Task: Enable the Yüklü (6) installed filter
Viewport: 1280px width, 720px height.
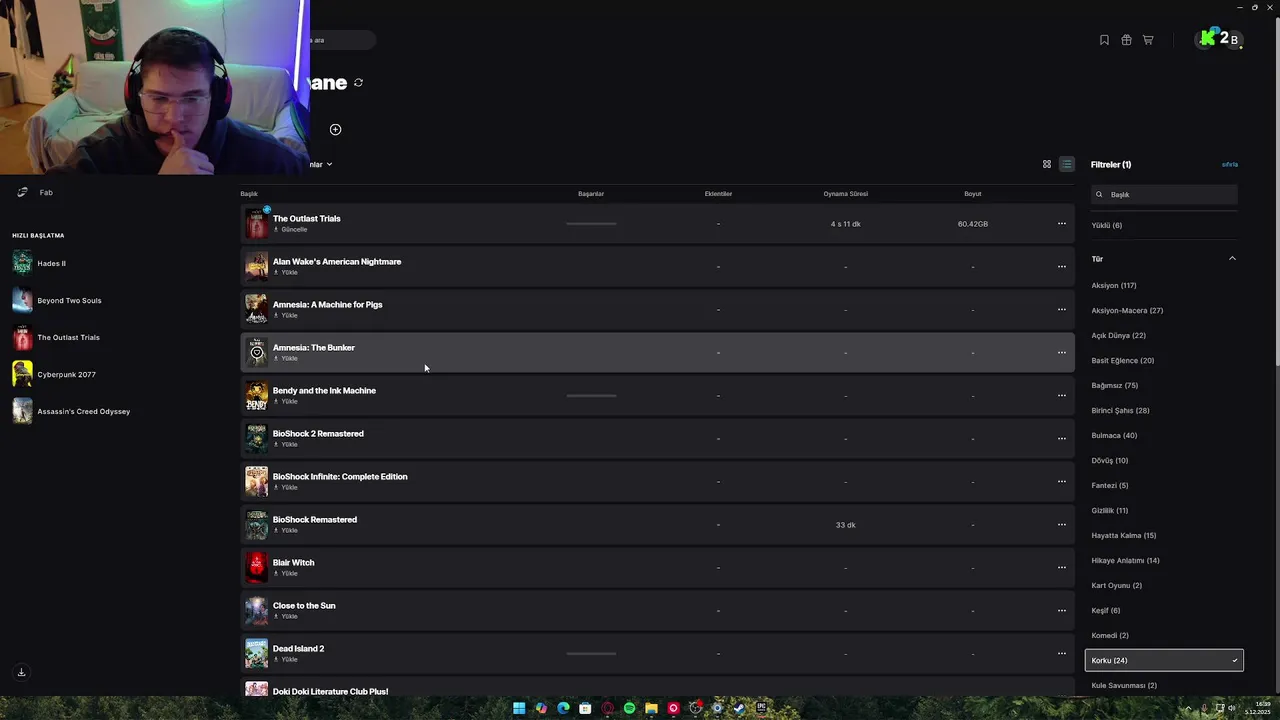Action: point(1107,225)
